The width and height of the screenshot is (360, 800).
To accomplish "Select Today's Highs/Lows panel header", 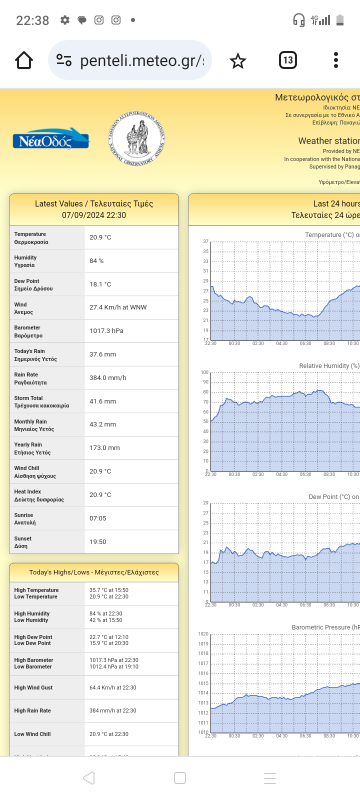I will coord(94,572).
